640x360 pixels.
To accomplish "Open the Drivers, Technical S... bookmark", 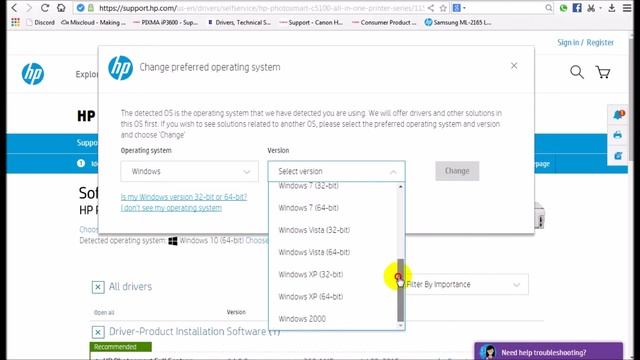I will tap(239, 22).
